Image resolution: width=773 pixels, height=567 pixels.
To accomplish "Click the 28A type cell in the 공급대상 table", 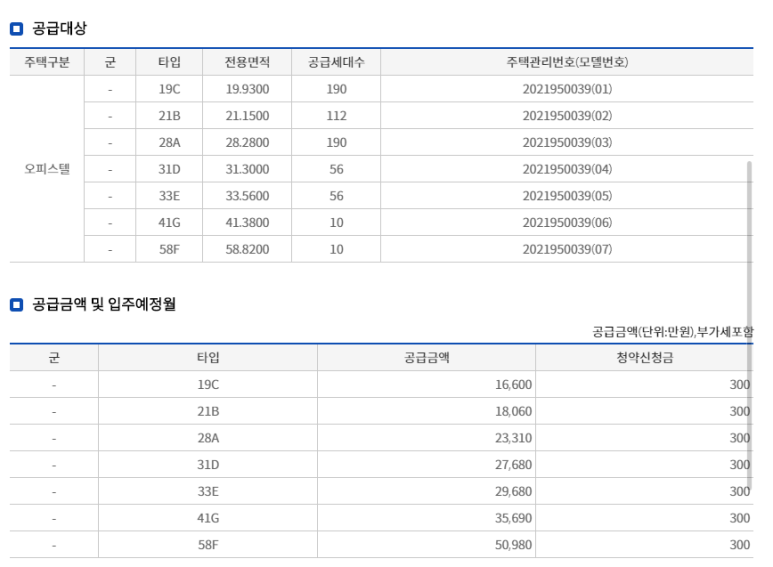I will click(169, 142).
